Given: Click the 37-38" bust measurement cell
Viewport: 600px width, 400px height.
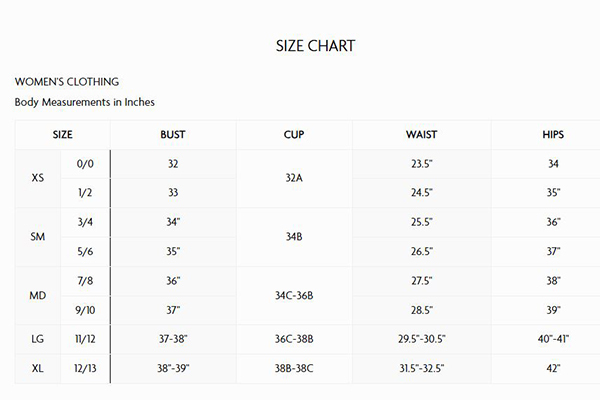Looking at the screenshot, I should click(173, 339).
